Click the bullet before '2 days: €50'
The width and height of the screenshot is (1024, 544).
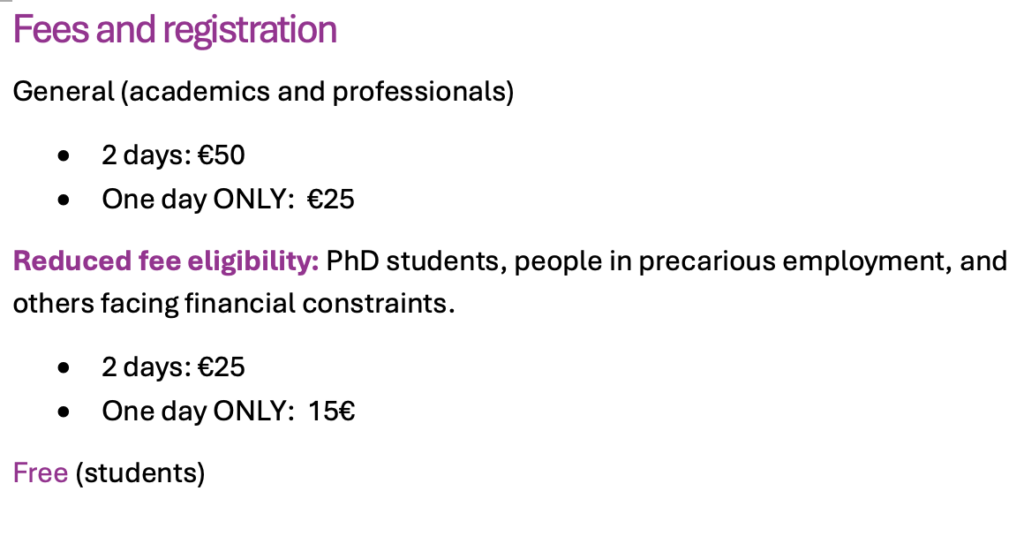65,157
